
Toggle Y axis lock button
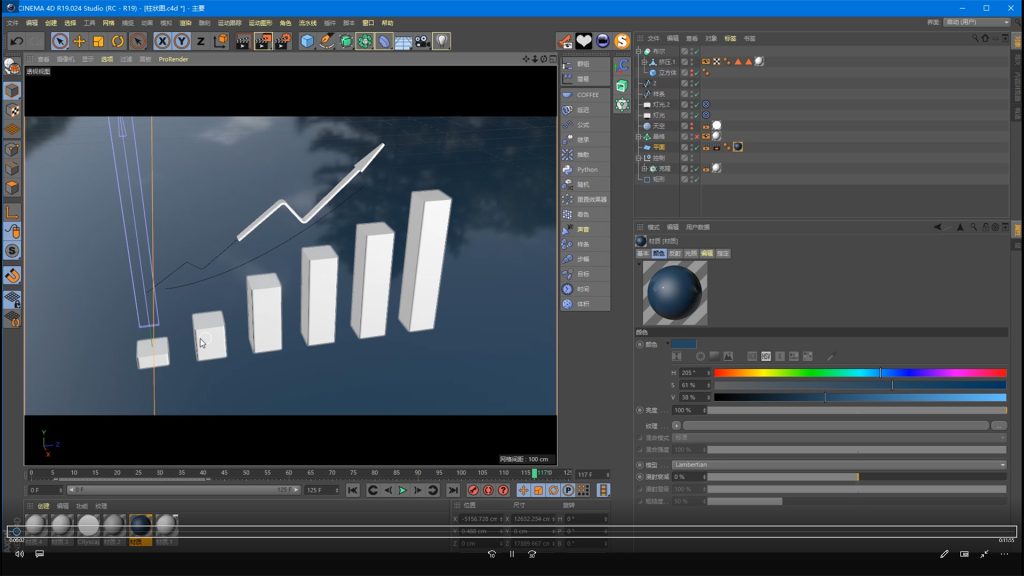pyautogui.click(x=181, y=41)
